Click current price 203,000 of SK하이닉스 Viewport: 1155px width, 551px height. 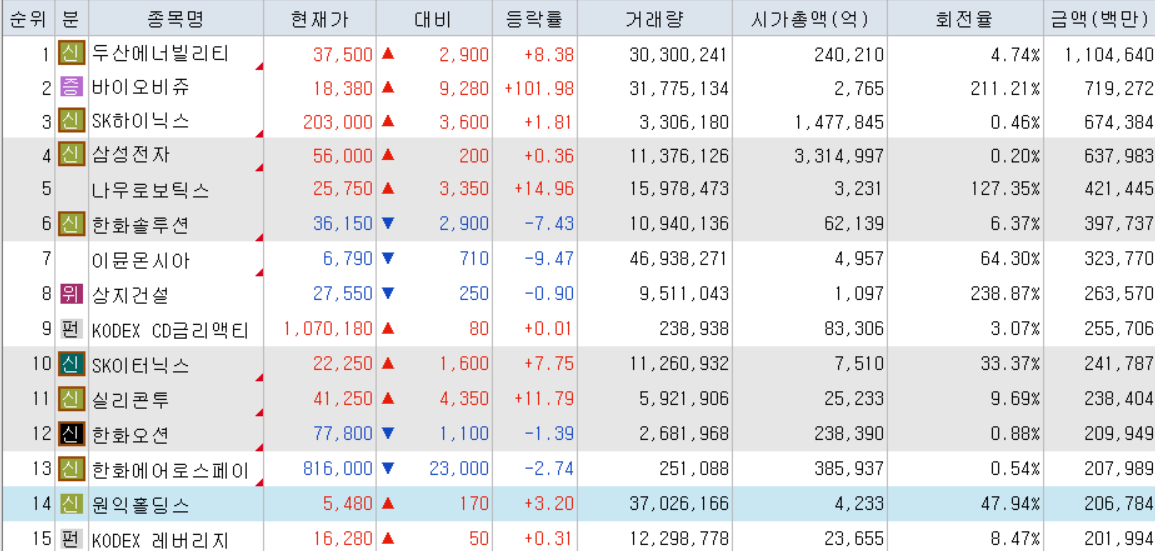point(338,121)
